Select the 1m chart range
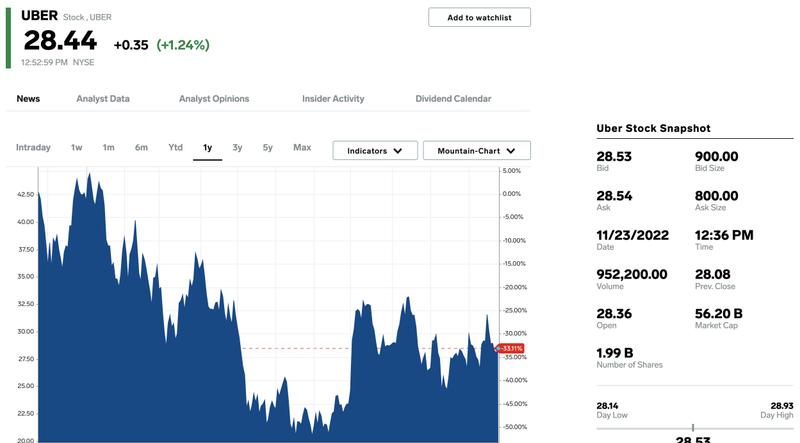 click(108, 147)
